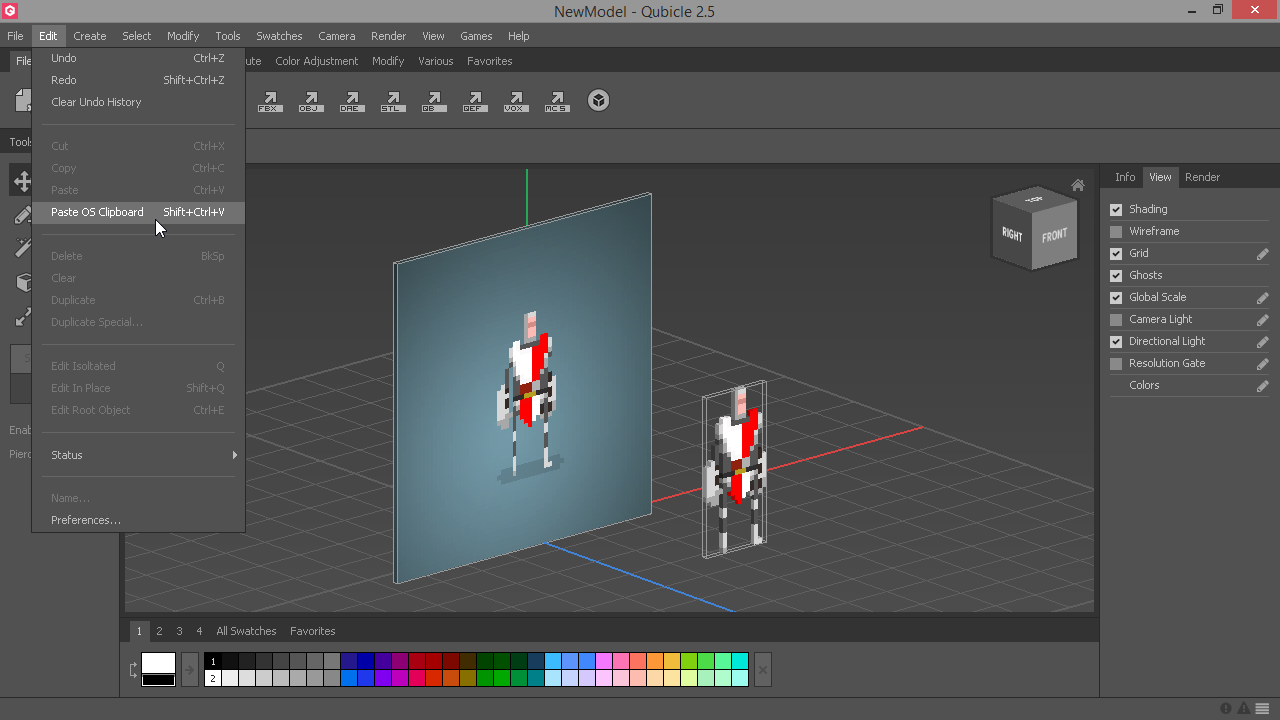Switch to the Render tab in the side panel

pyautogui.click(x=1202, y=177)
